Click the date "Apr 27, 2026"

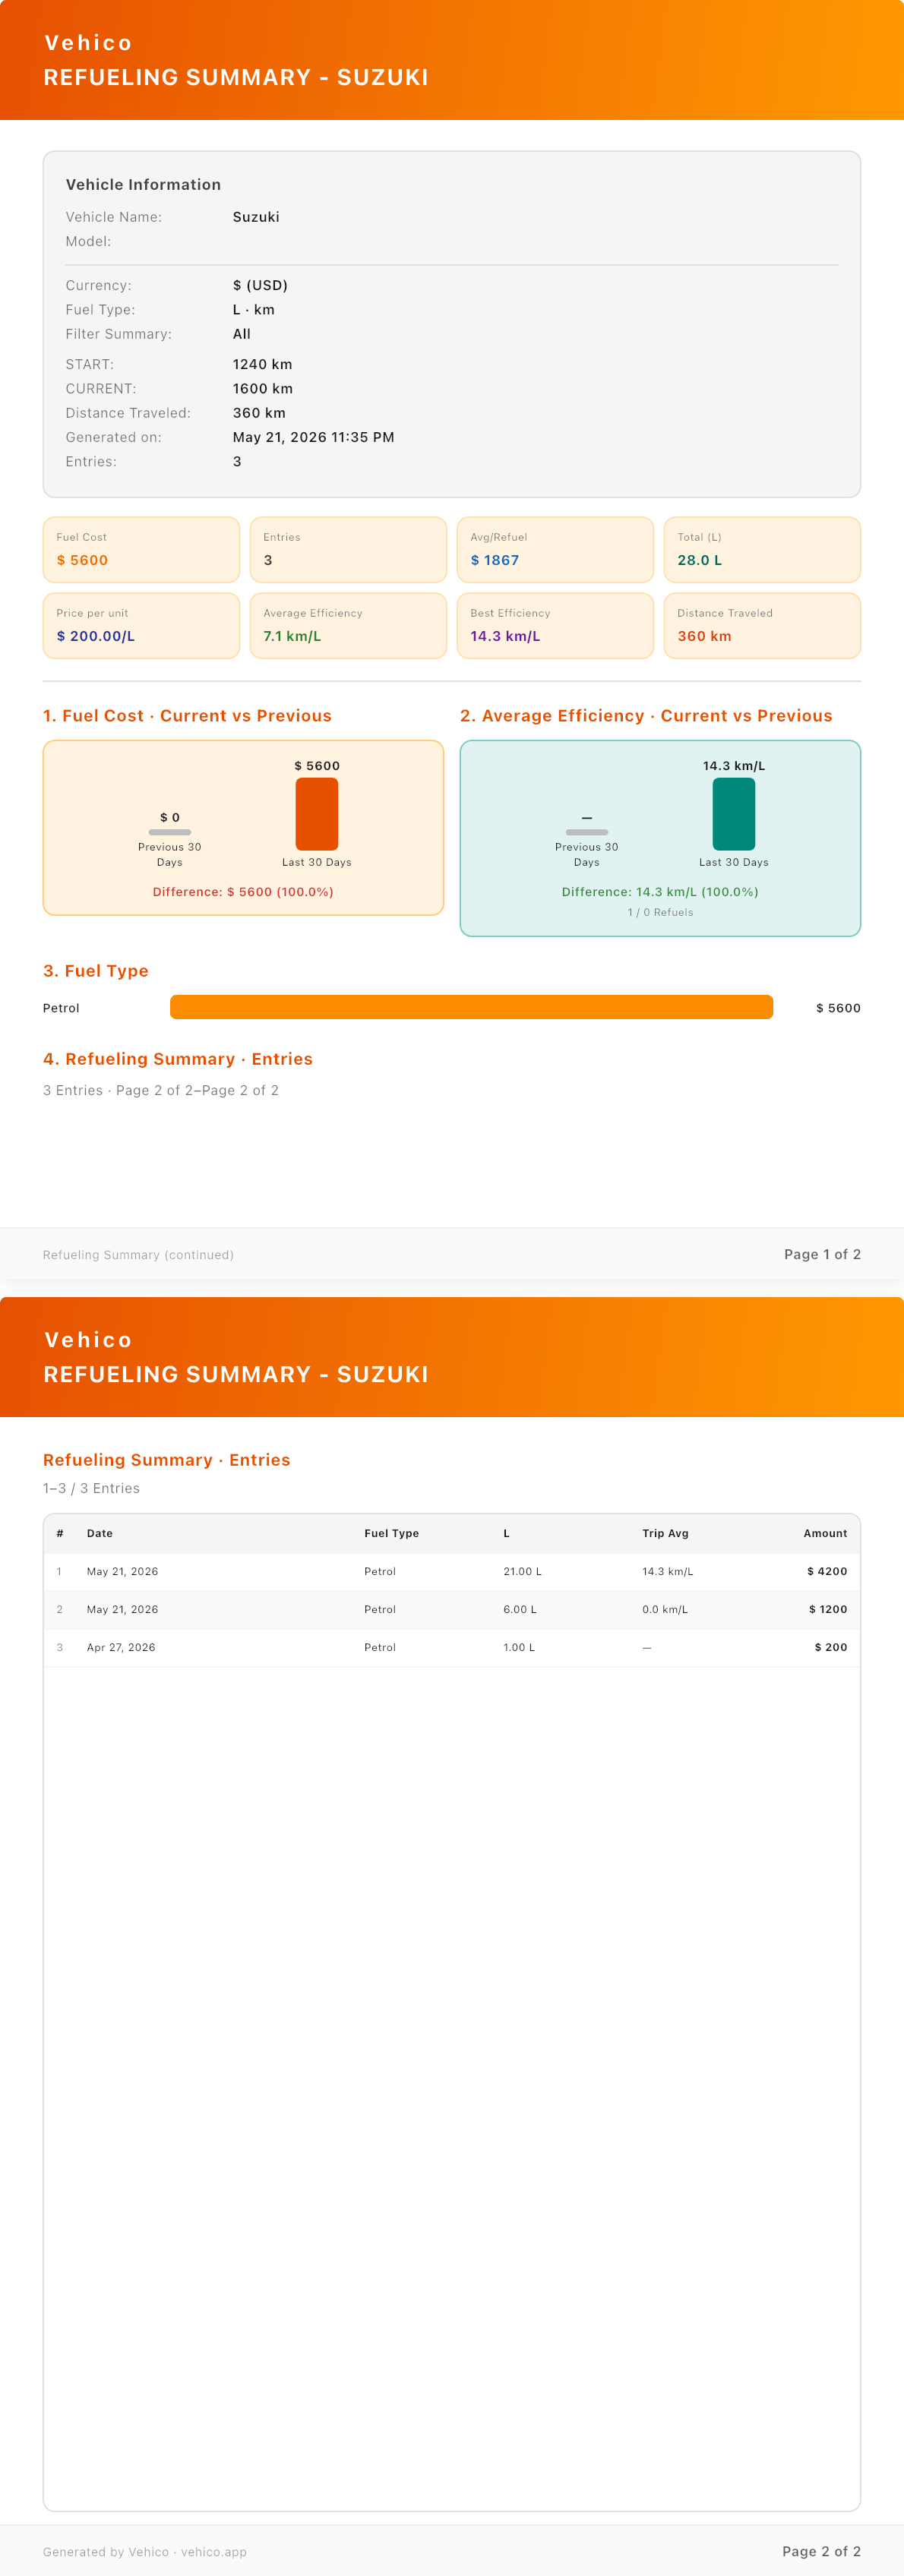pos(121,1647)
